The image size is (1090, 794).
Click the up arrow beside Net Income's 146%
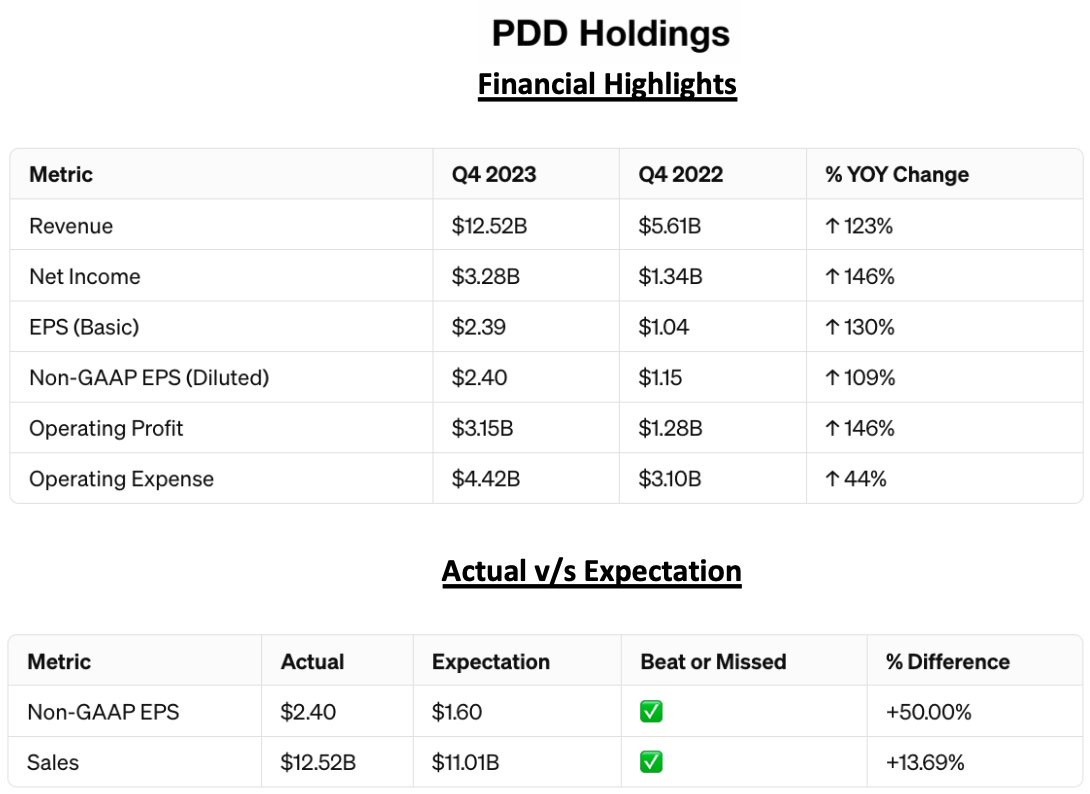pos(832,277)
